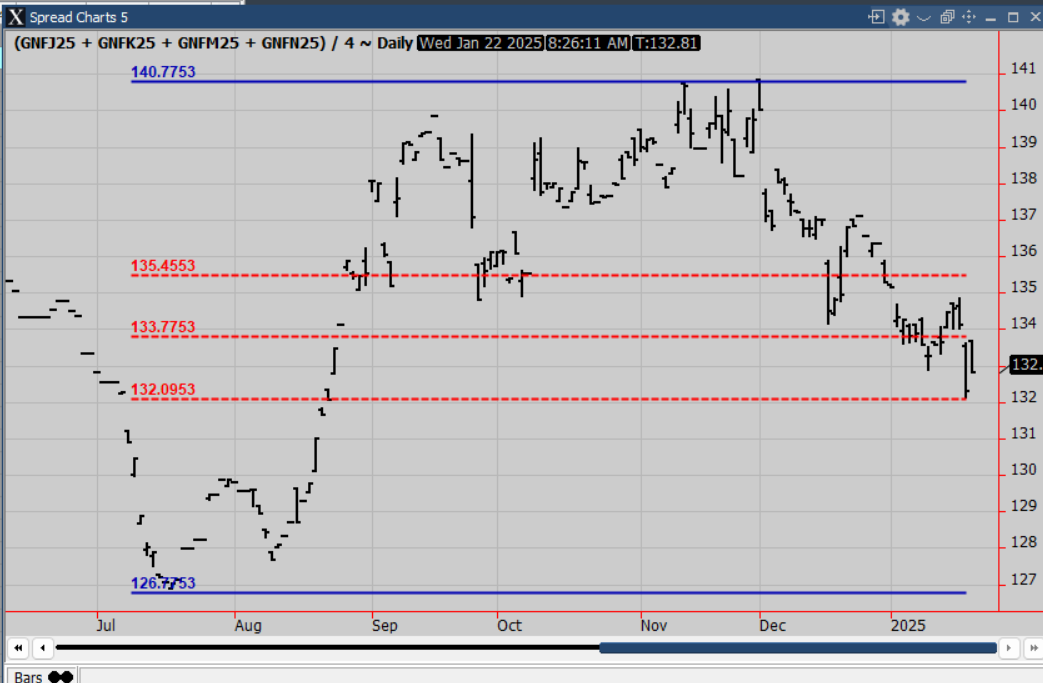The image size is (1043, 683).
Task: Click the Wed Jan 22 2025 date label
Action: point(480,43)
